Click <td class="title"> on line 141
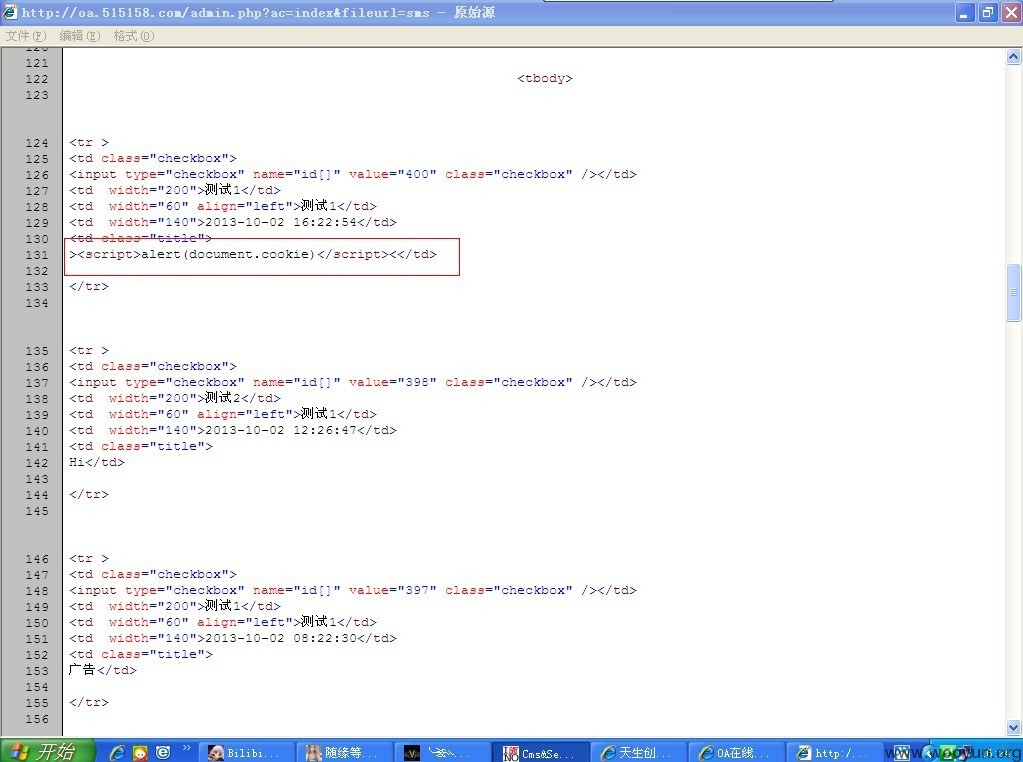This screenshot has height=762, width=1023. [x=141, y=446]
